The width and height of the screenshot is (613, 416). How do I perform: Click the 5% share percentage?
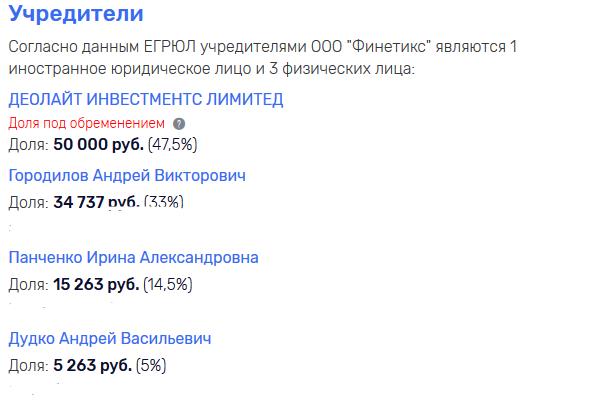point(151,366)
